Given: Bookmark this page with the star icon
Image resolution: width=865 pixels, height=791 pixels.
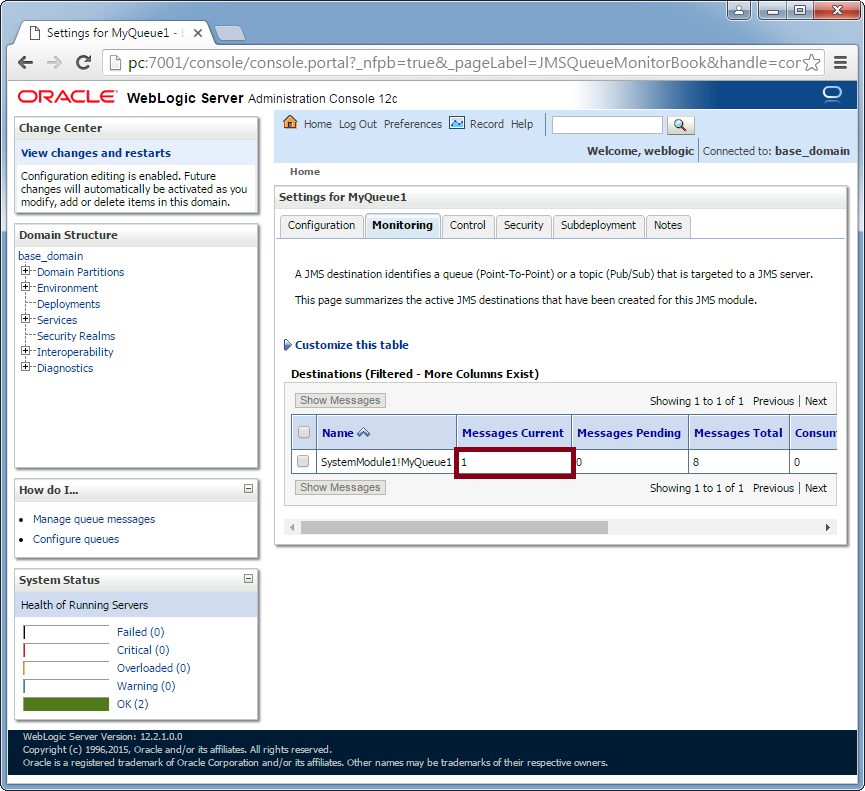Looking at the screenshot, I should 811,63.
